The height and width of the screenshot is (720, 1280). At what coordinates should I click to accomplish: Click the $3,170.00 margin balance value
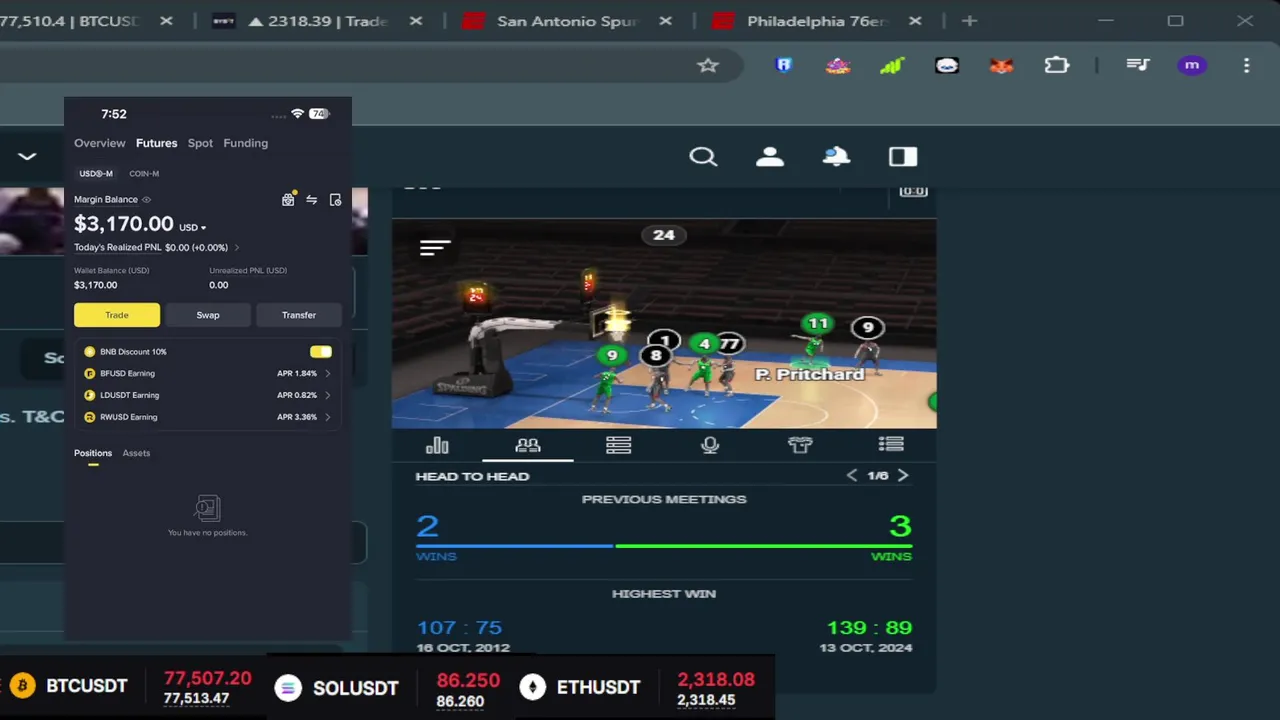[x=124, y=225]
